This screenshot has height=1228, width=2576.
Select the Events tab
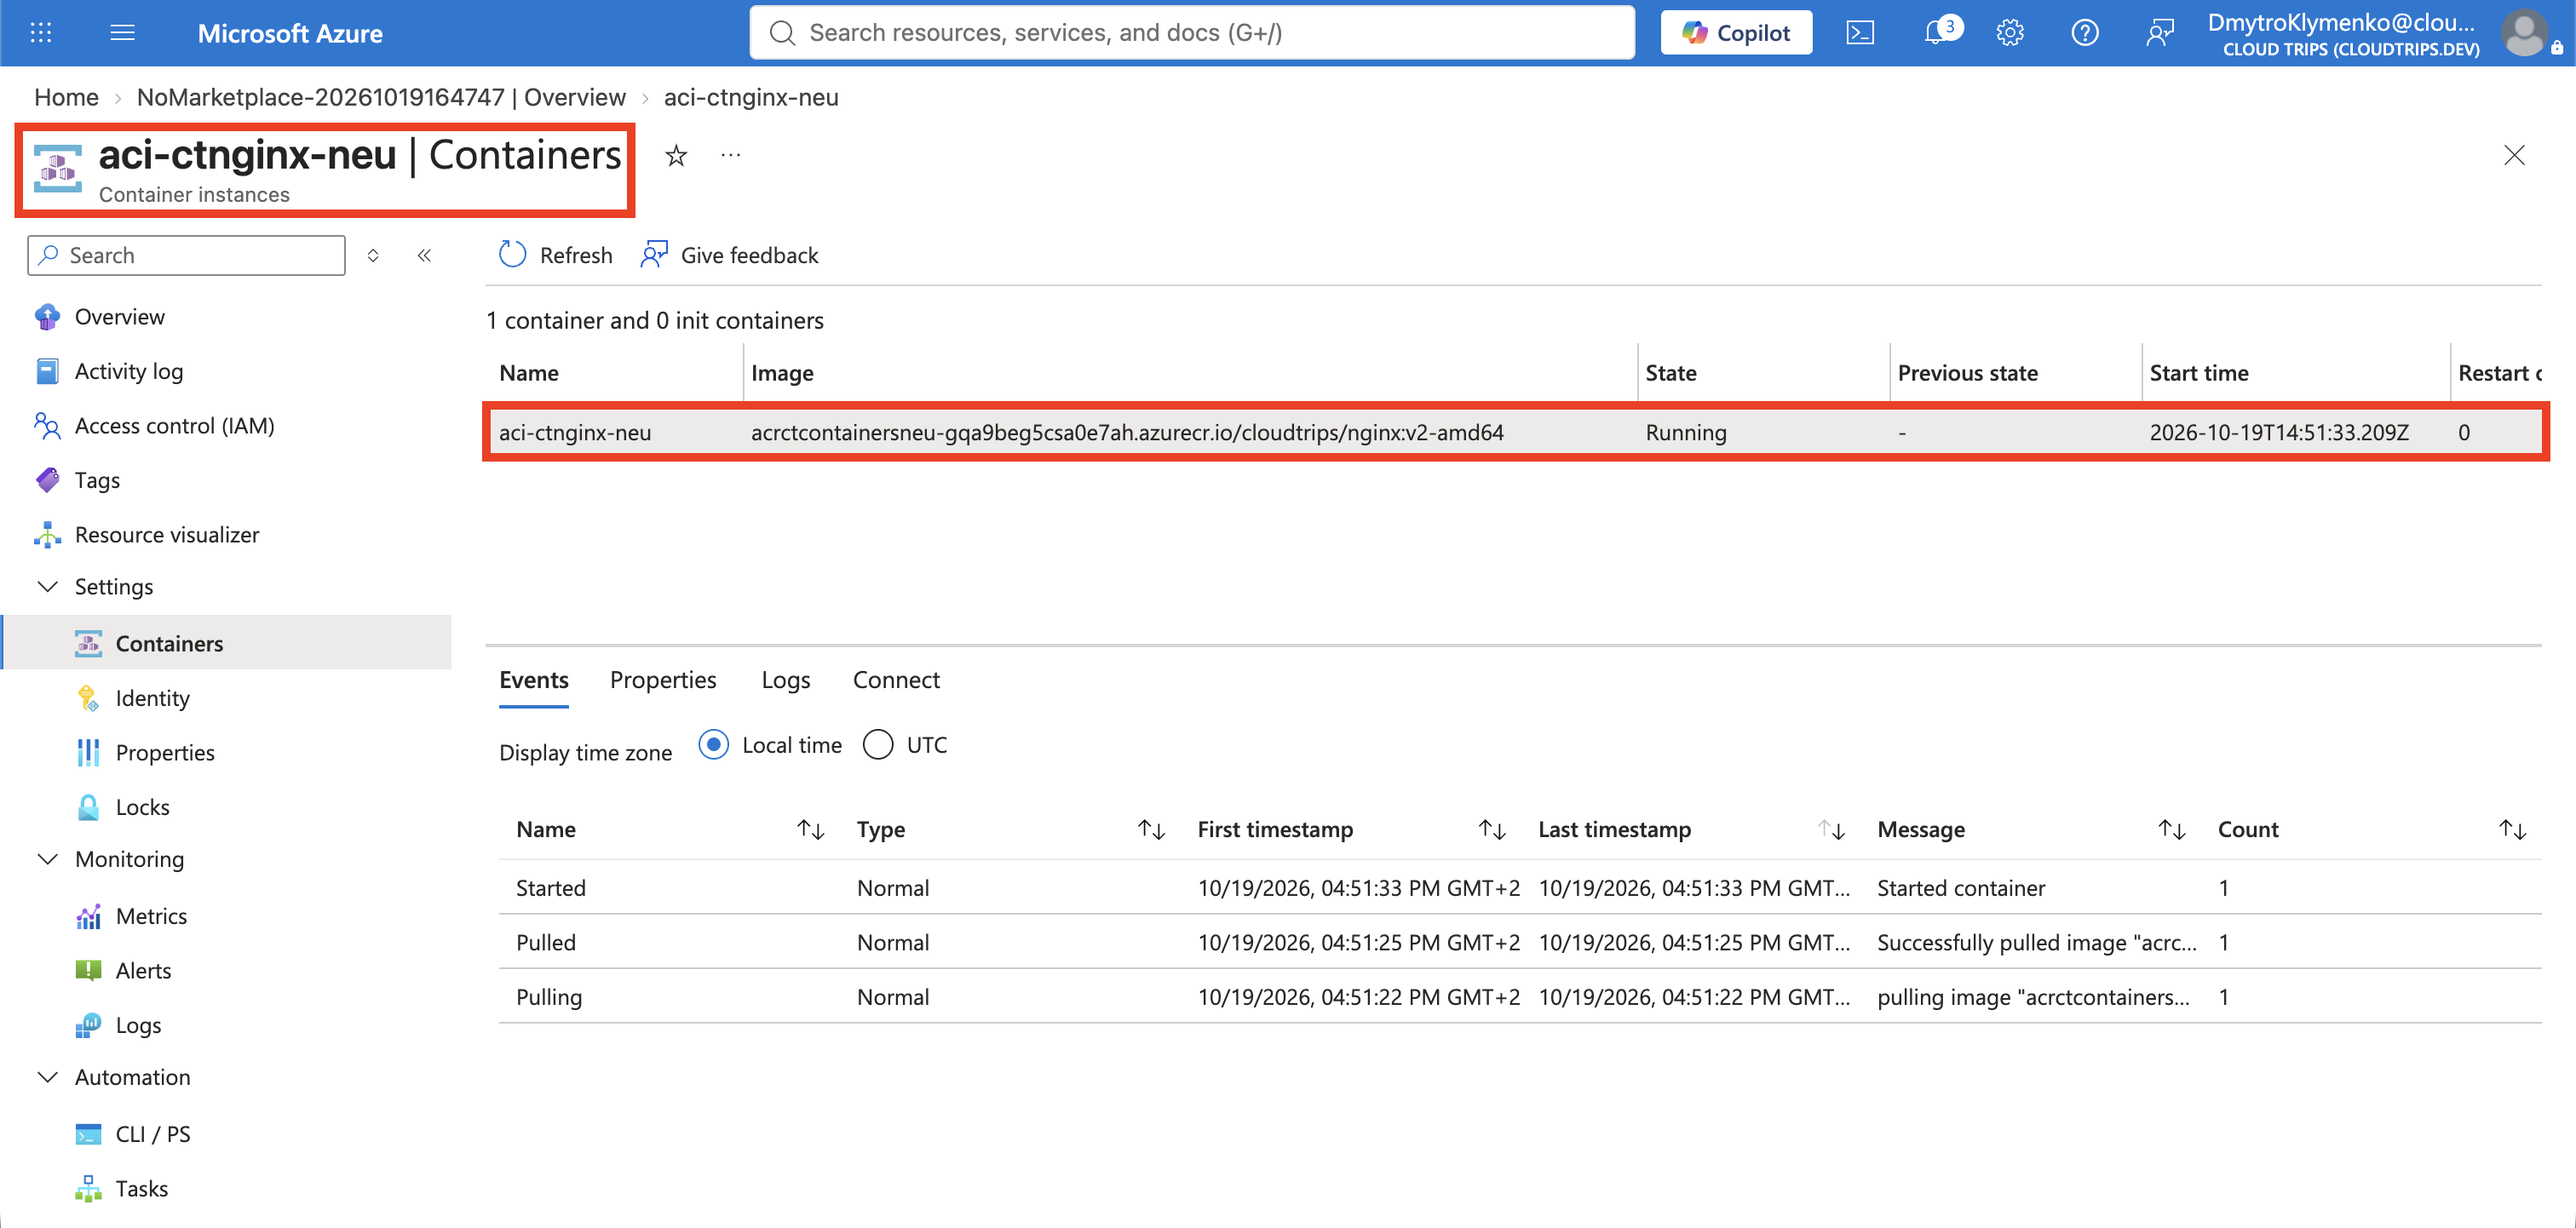(x=534, y=680)
